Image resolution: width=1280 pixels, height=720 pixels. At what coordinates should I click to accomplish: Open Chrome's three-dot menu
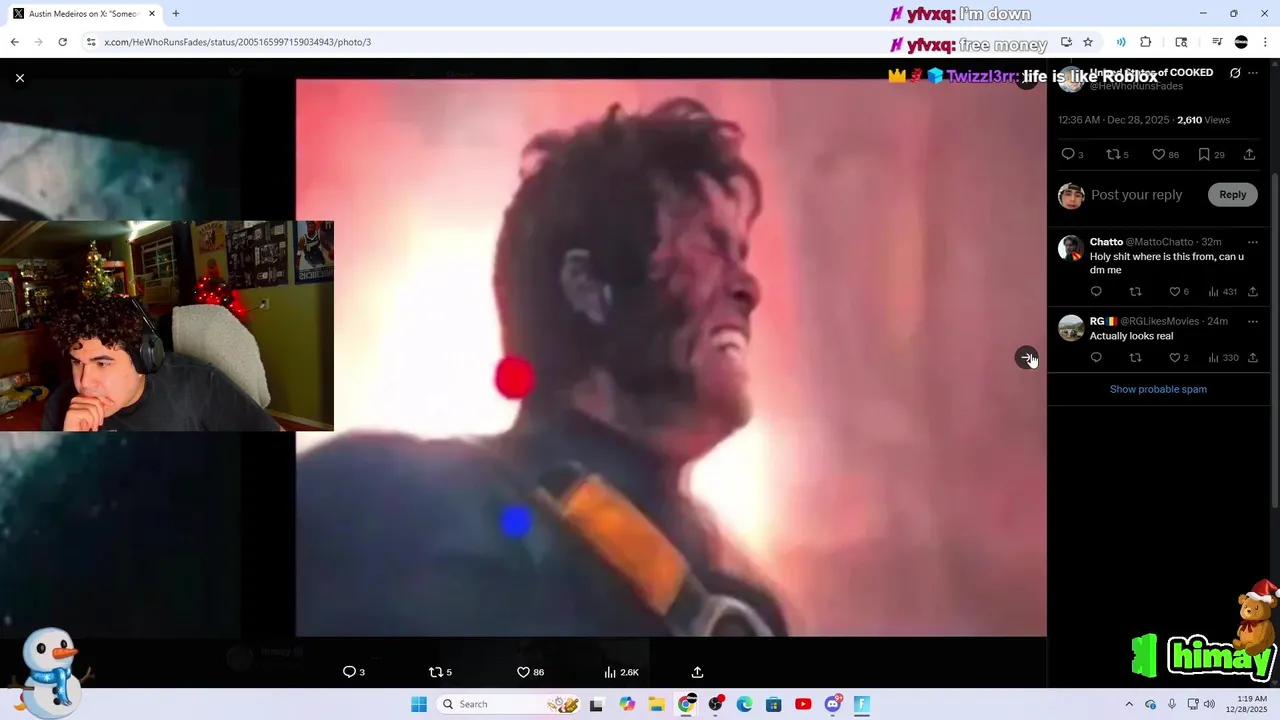click(1265, 42)
